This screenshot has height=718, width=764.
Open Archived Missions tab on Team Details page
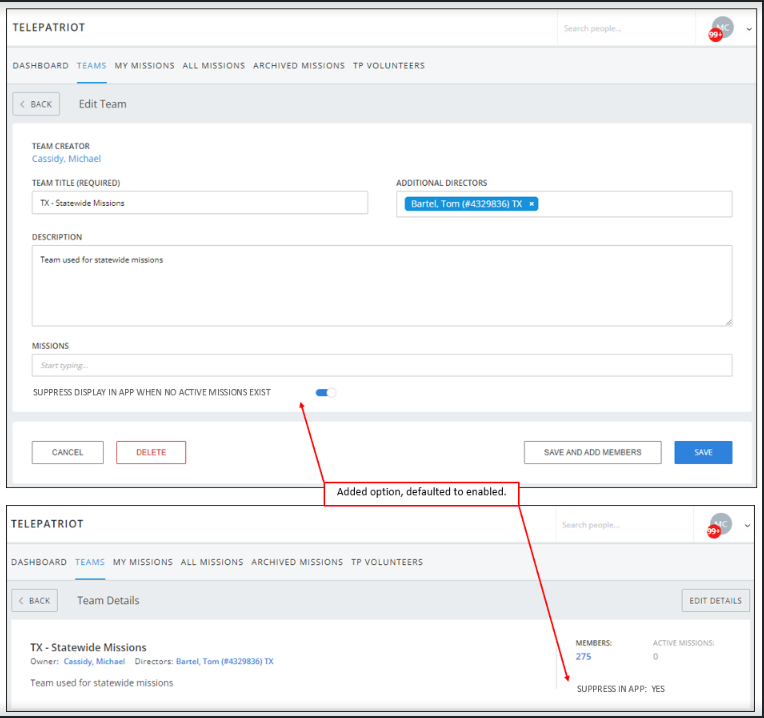(297, 562)
